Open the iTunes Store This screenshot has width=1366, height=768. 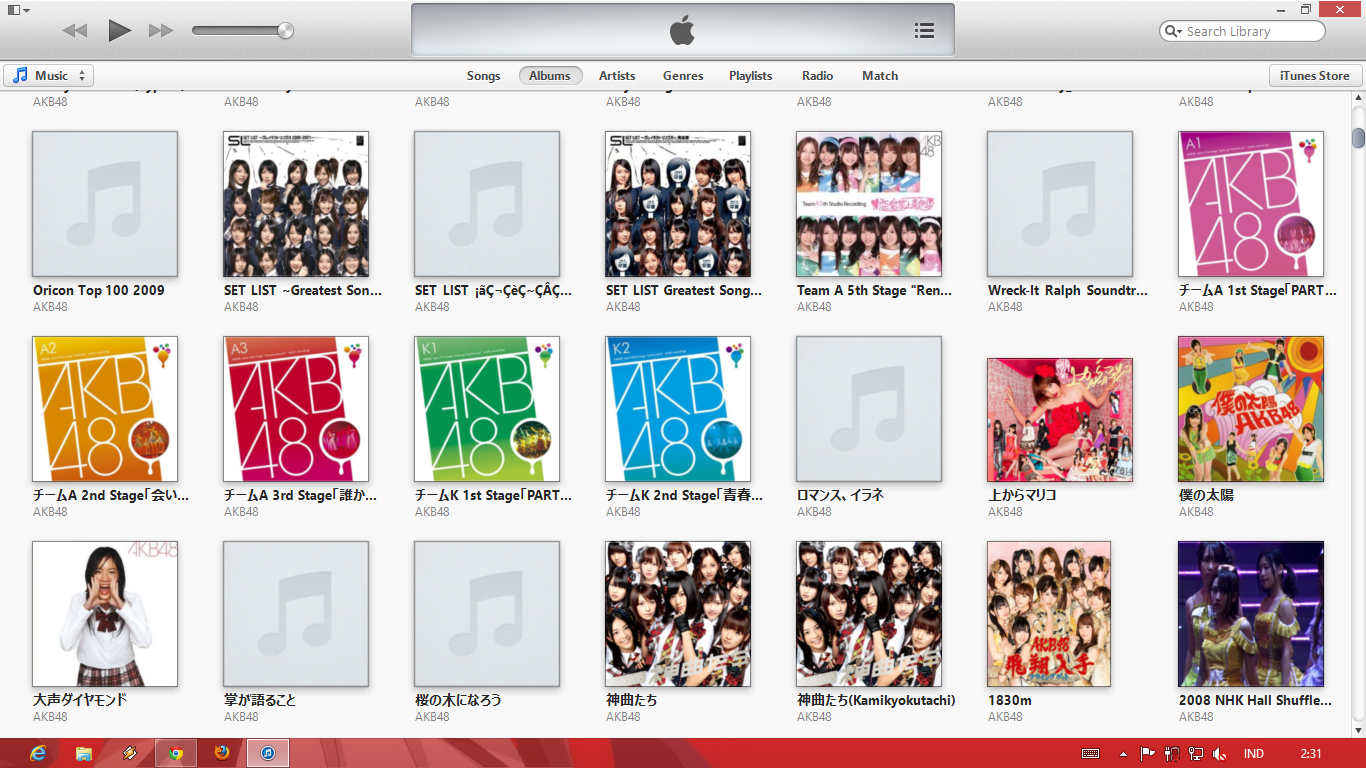(x=1317, y=75)
